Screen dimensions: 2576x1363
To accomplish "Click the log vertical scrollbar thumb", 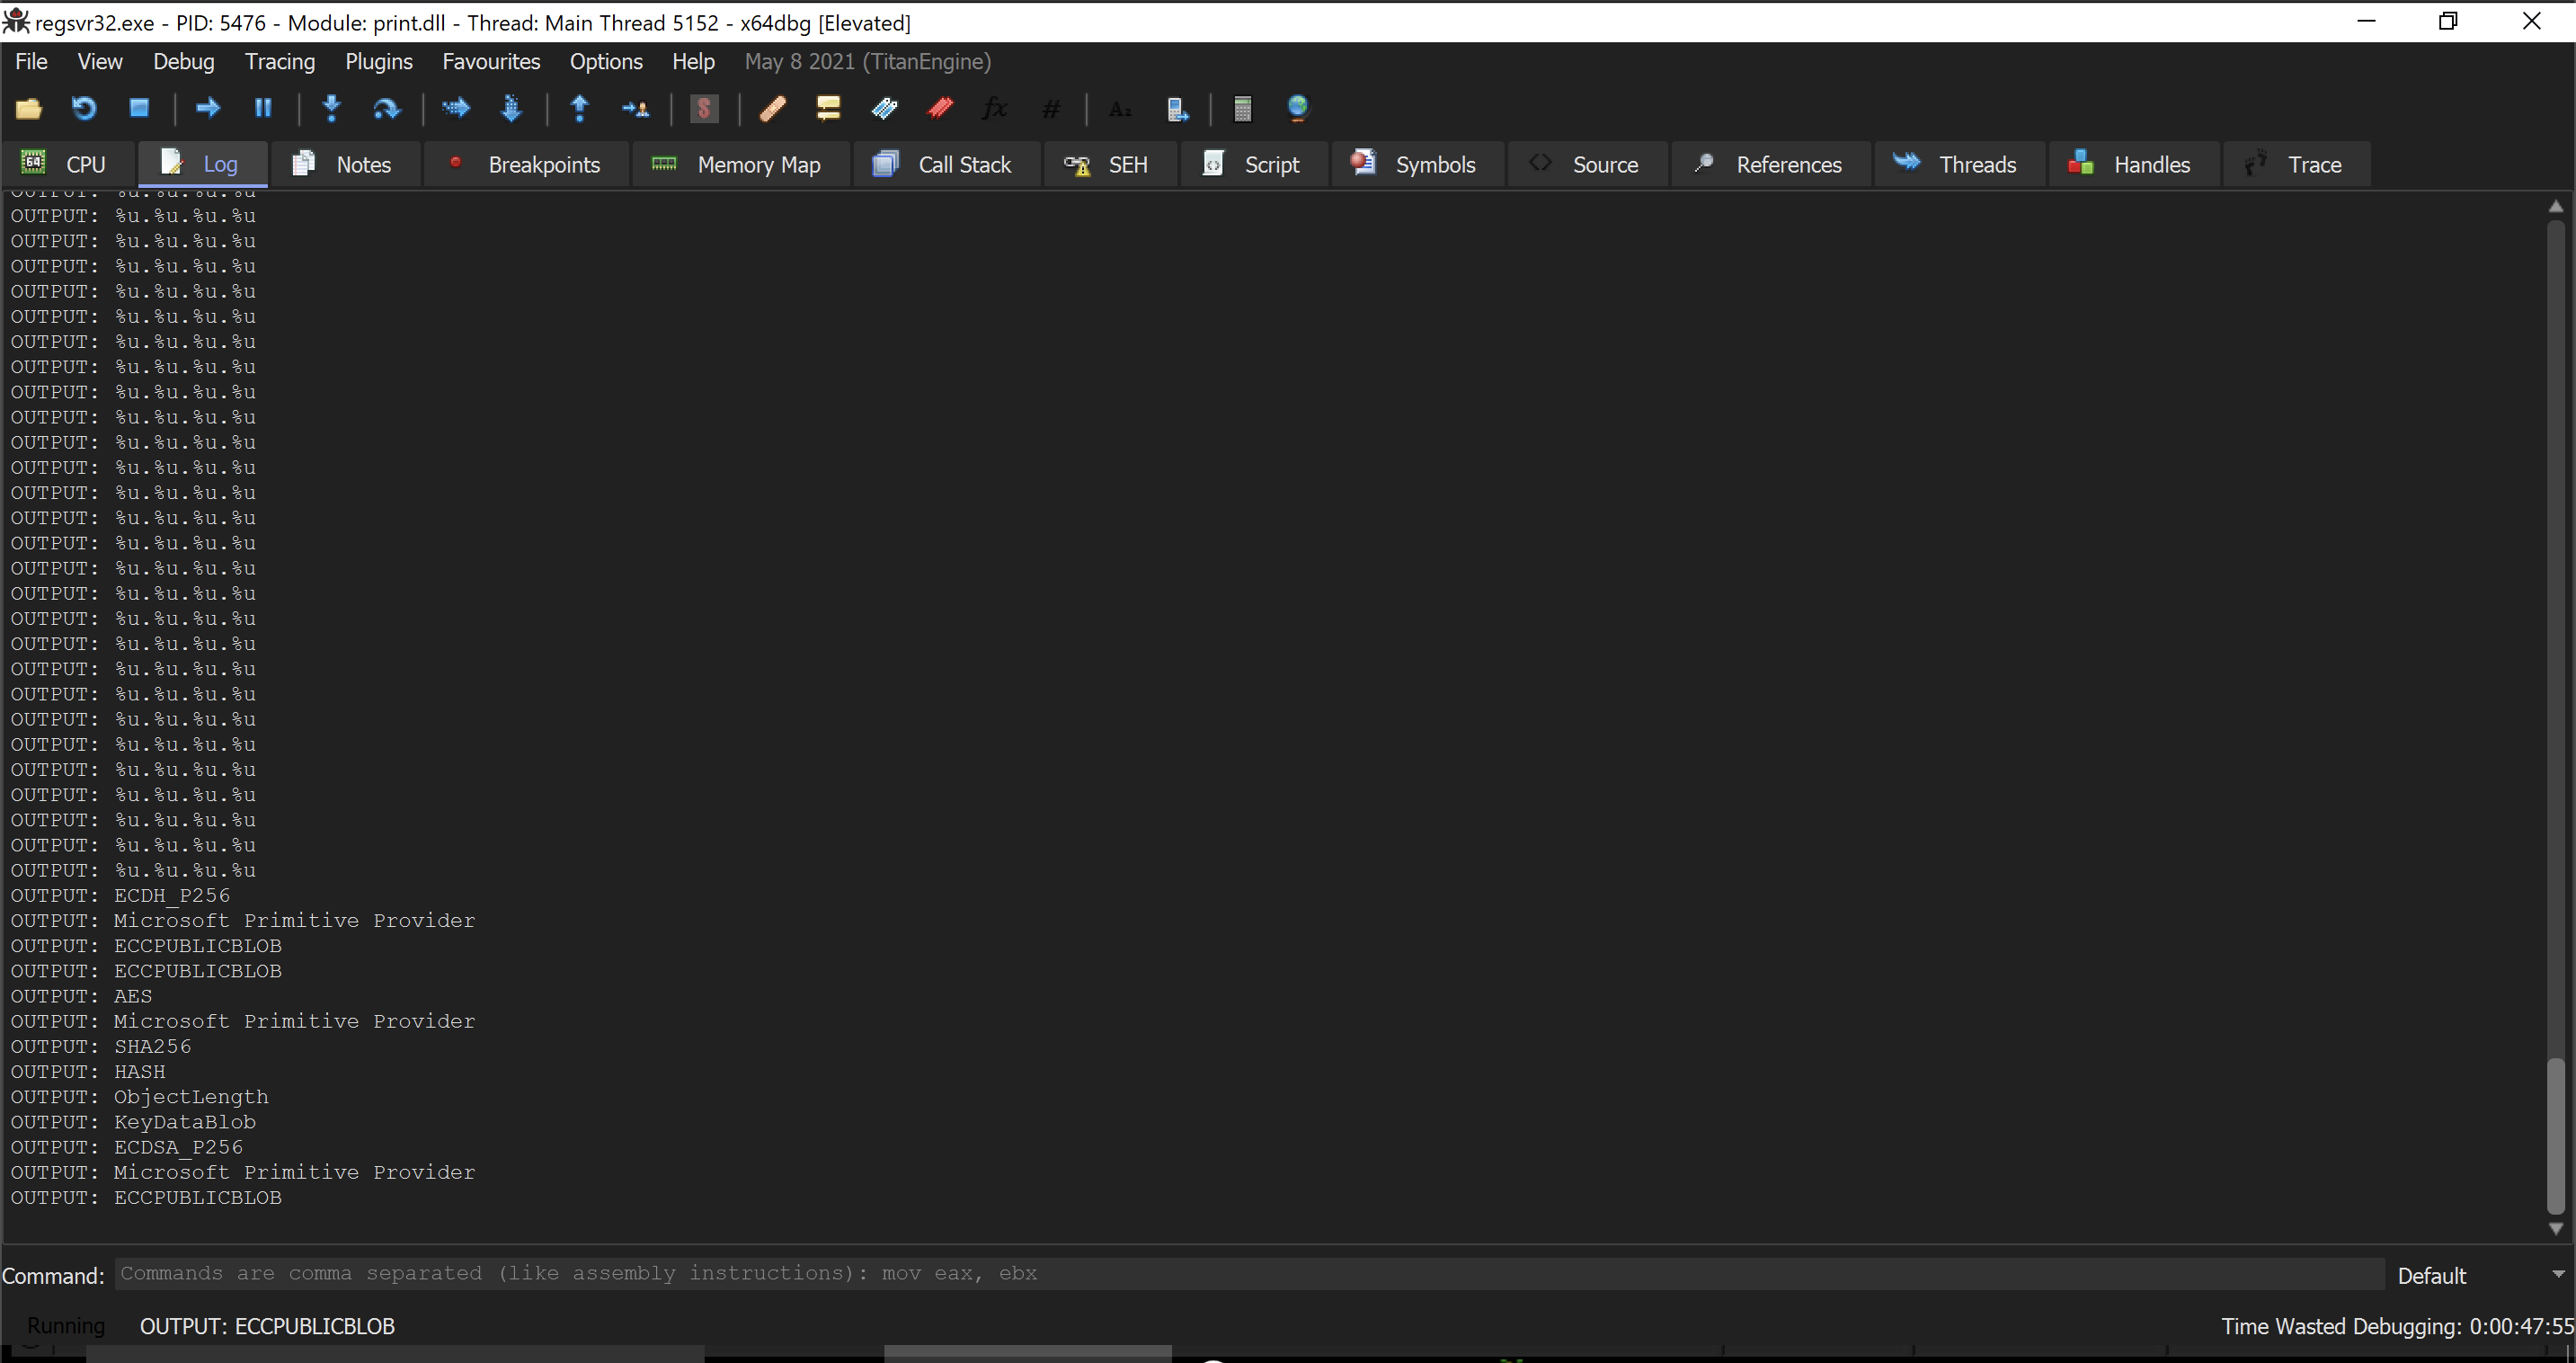I will point(2555,1136).
